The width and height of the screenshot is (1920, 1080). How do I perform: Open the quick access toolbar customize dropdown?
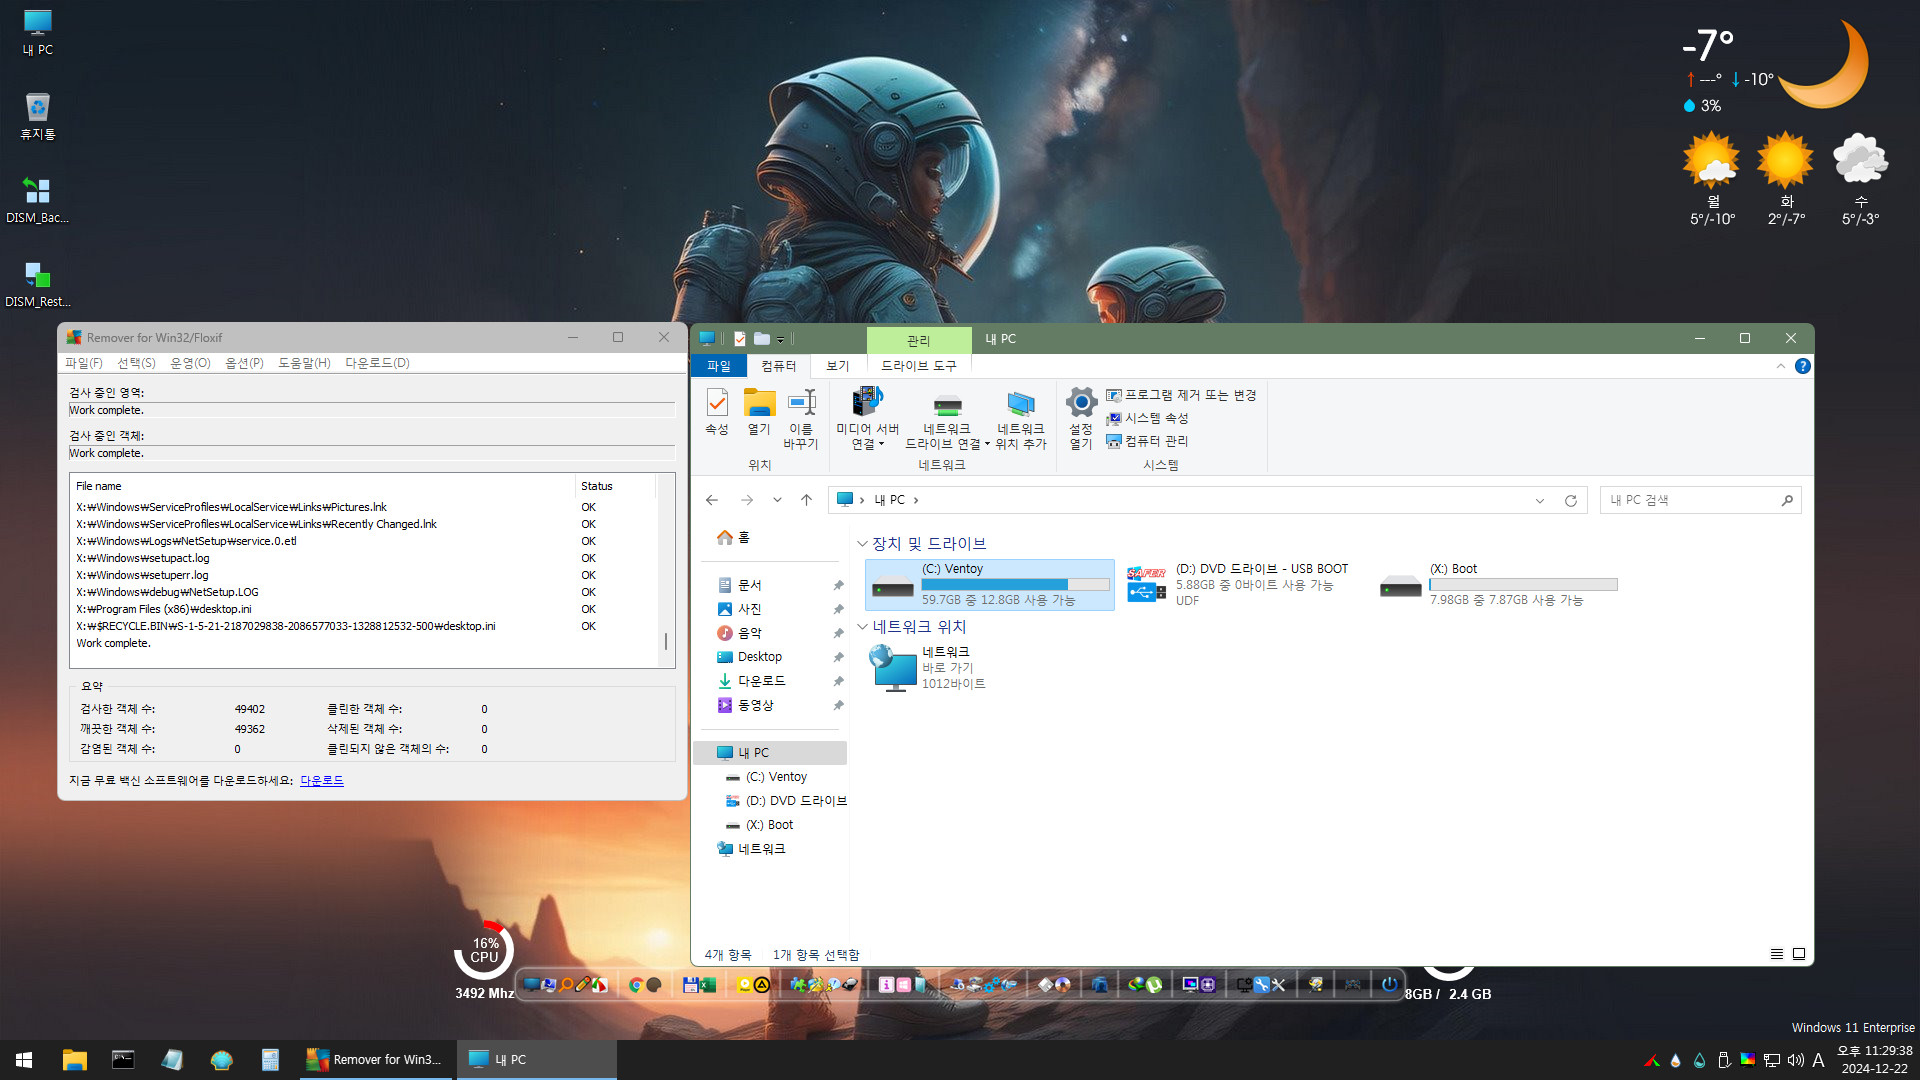780,339
